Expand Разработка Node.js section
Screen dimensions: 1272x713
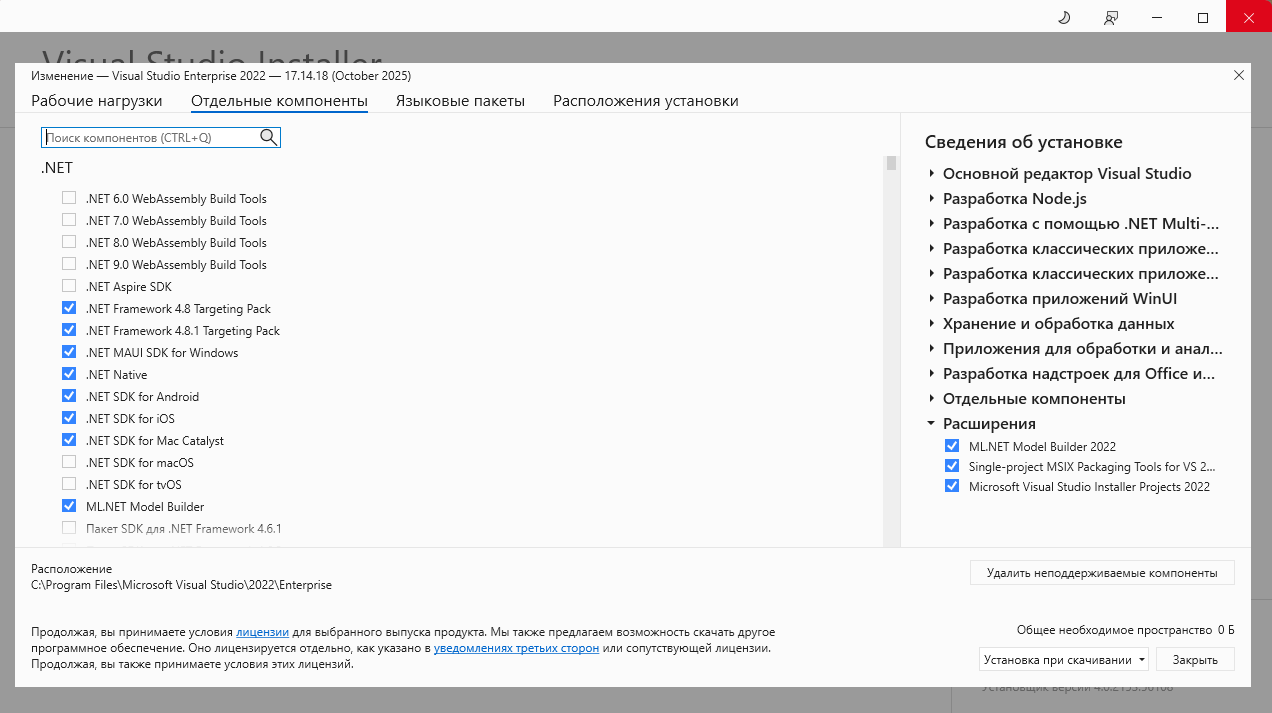coord(931,199)
